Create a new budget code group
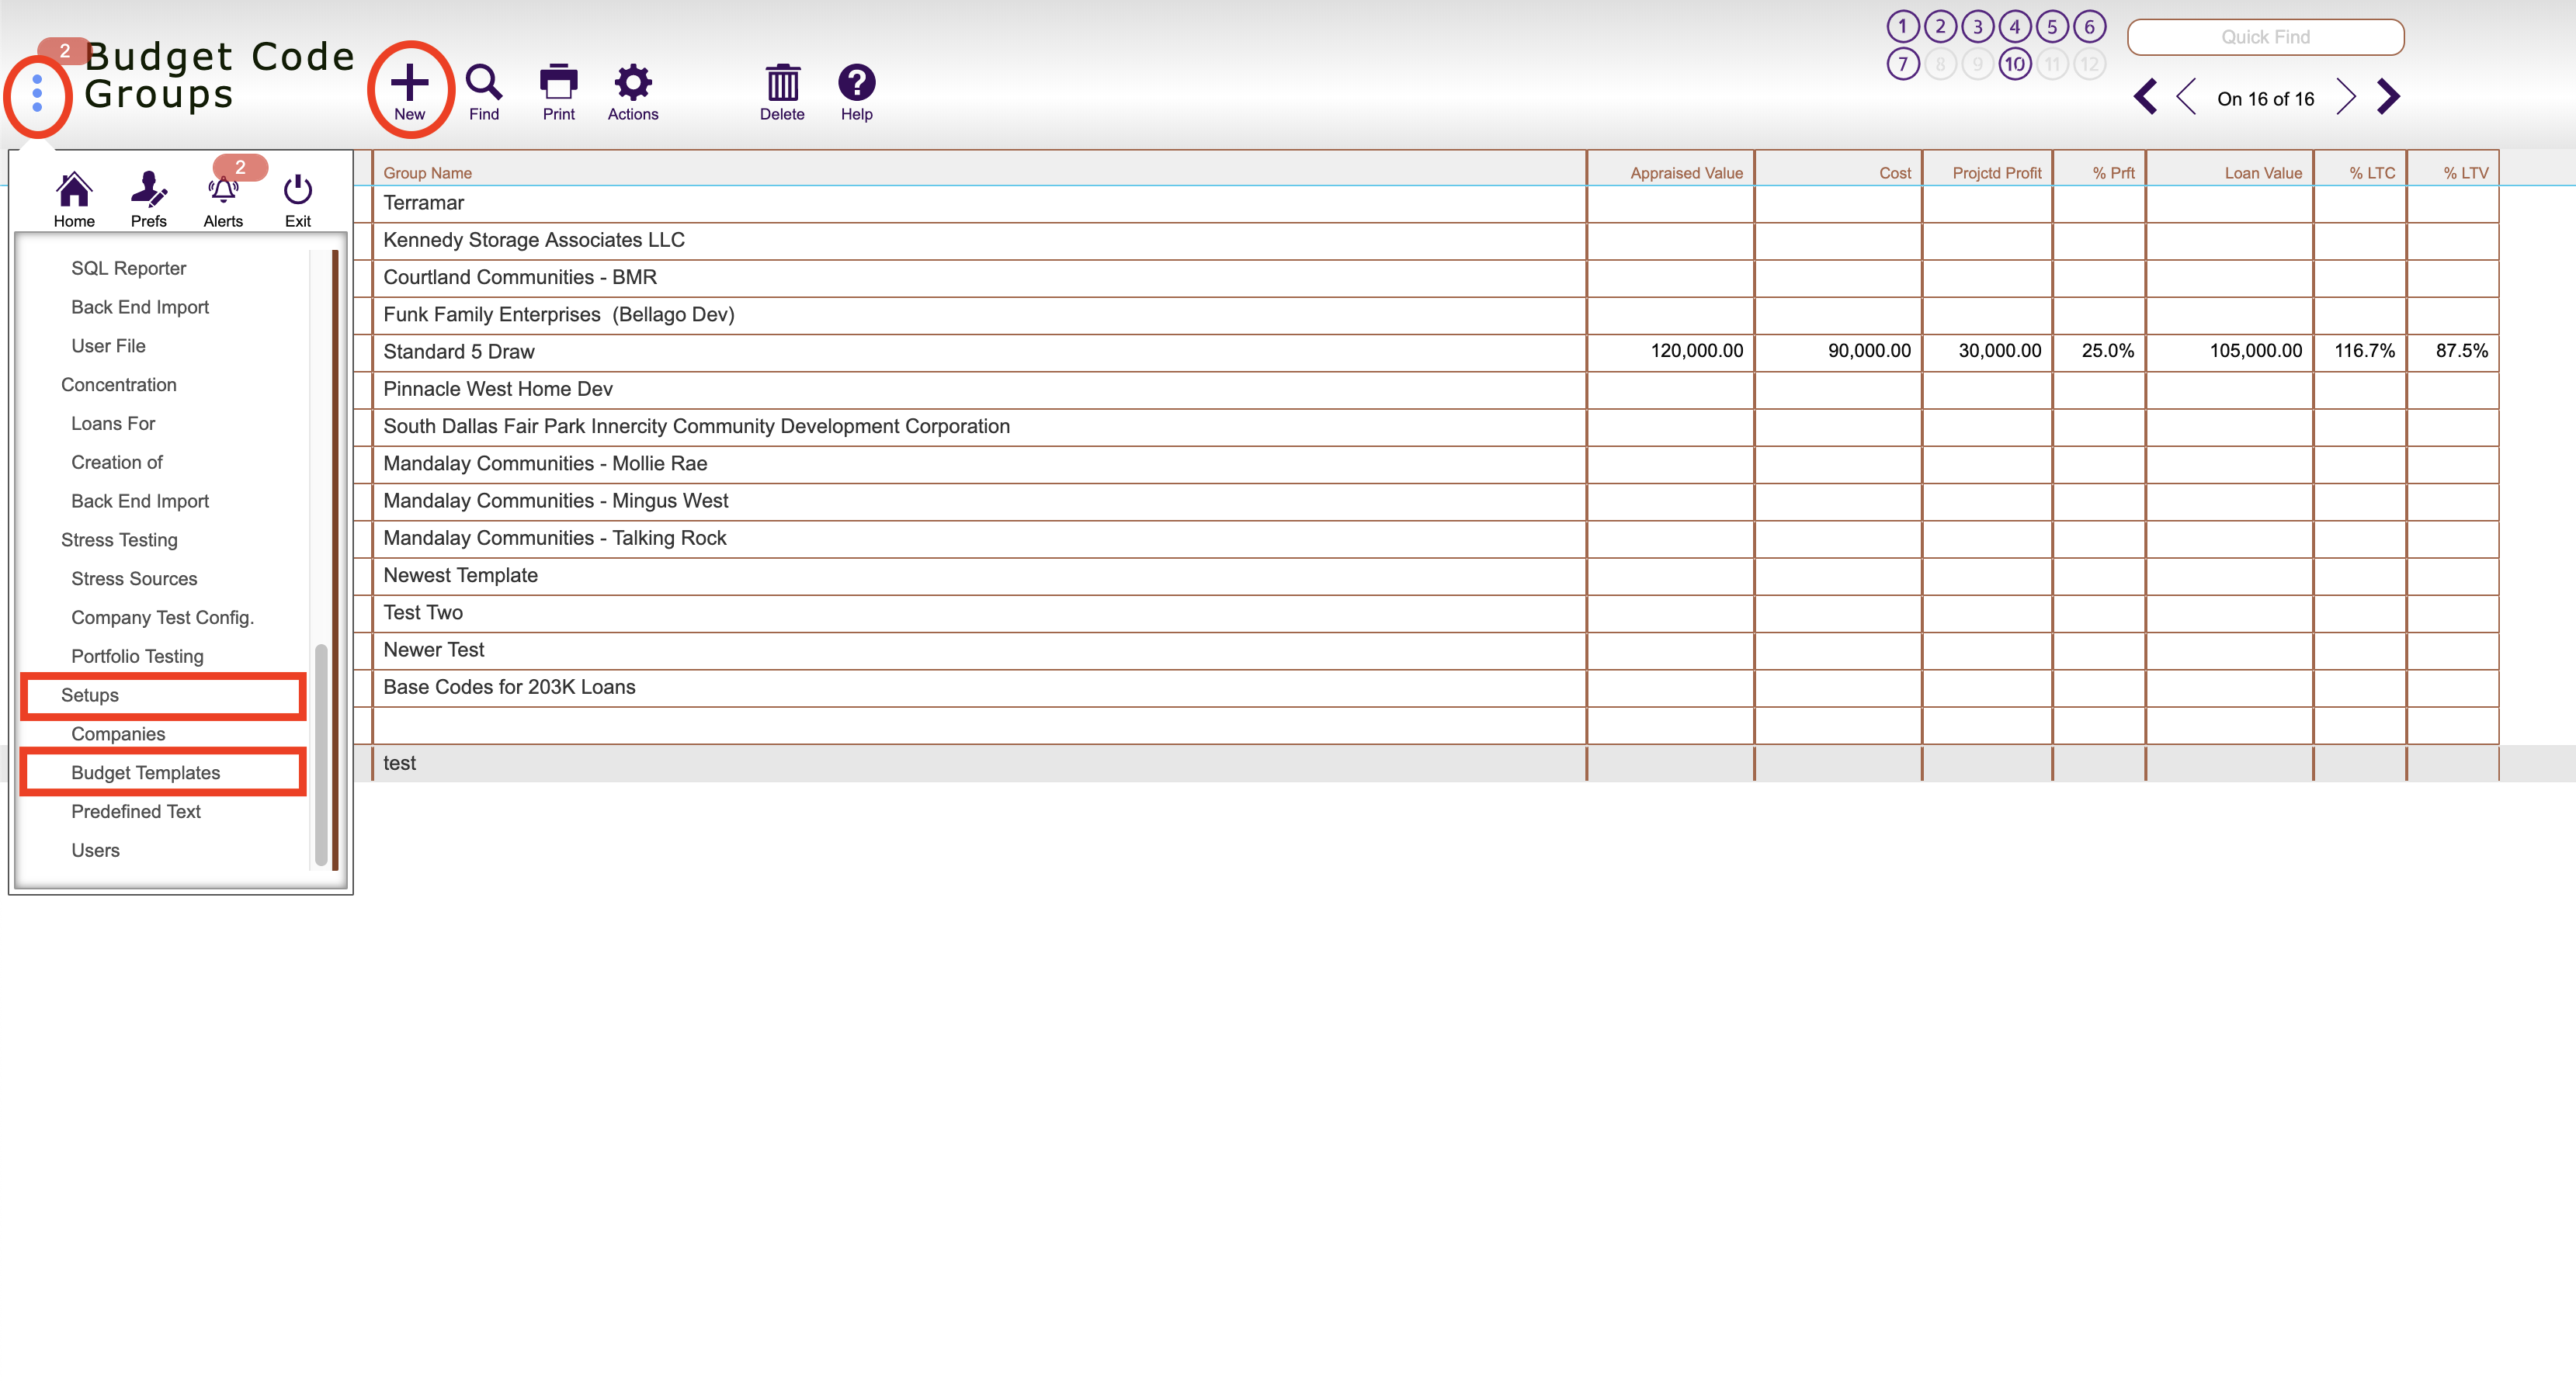 point(409,92)
